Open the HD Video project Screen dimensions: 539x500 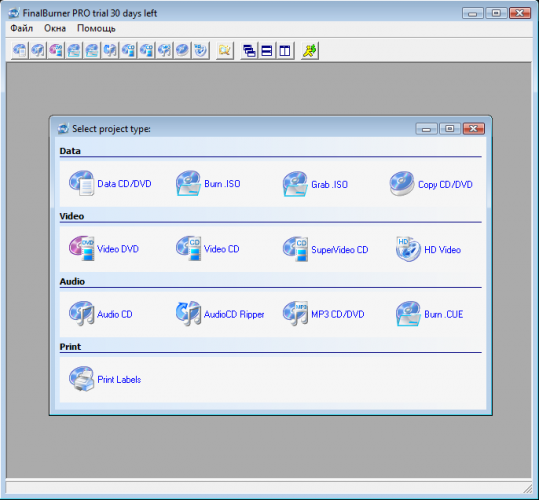click(x=428, y=249)
